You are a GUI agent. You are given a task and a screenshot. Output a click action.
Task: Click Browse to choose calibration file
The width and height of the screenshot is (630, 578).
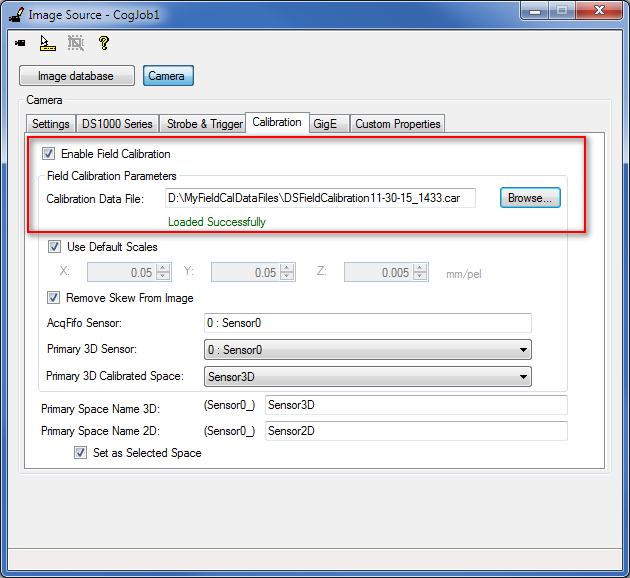(530, 198)
